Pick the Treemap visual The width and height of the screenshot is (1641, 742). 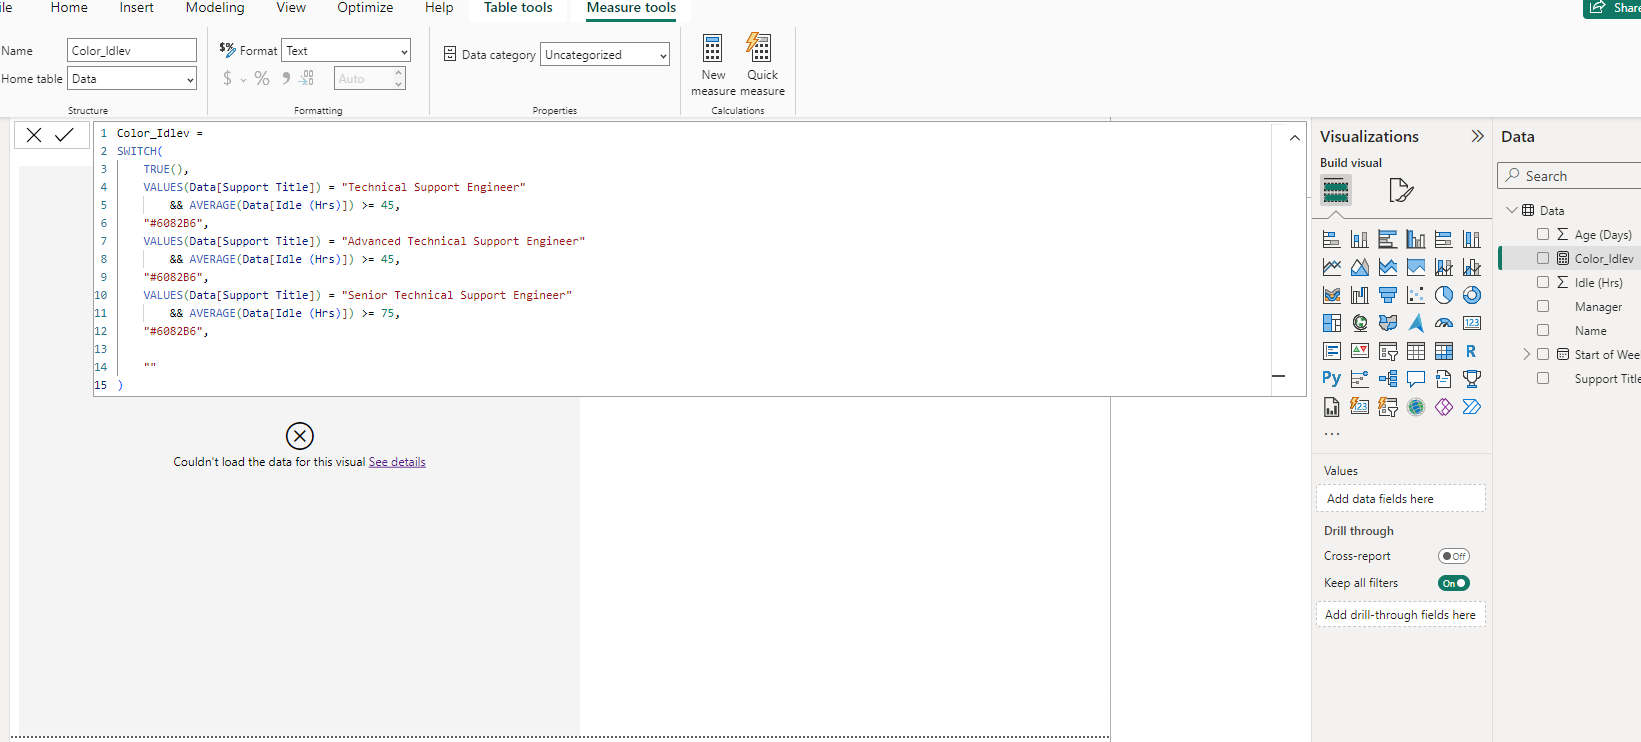click(x=1331, y=323)
